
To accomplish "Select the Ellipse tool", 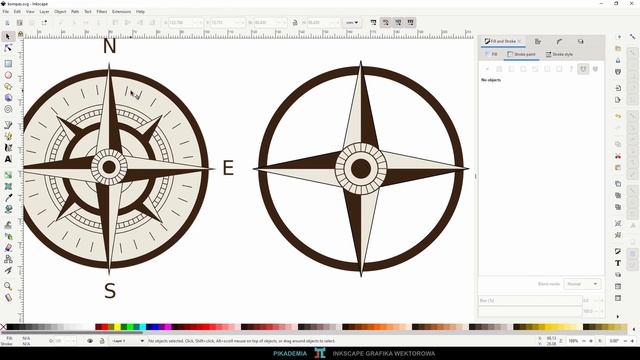I will [x=8, y=75].
